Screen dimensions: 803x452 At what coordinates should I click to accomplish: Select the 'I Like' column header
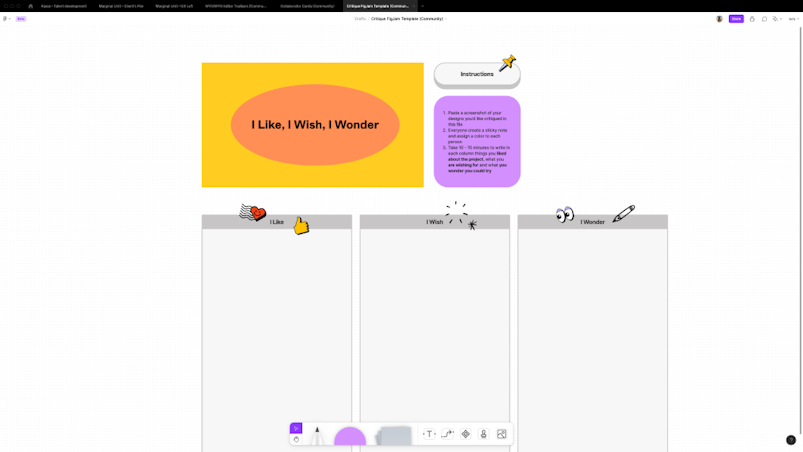277,222
